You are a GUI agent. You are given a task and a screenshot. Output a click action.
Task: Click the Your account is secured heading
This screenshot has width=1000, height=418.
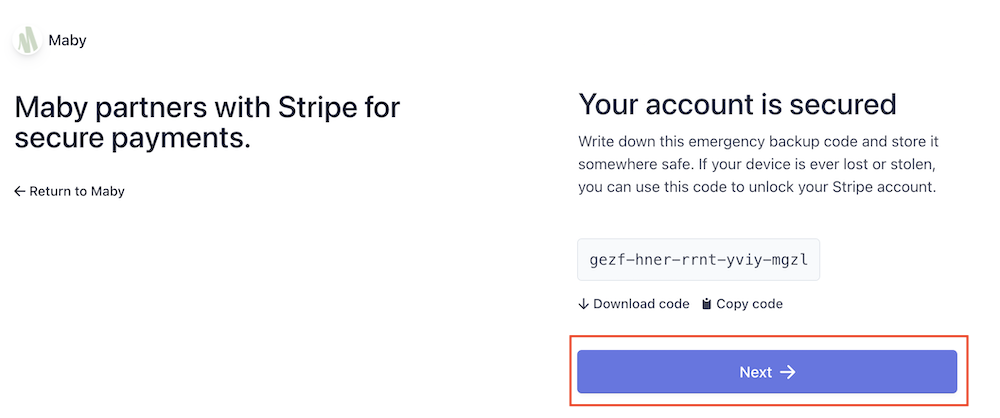click(737, 105)
